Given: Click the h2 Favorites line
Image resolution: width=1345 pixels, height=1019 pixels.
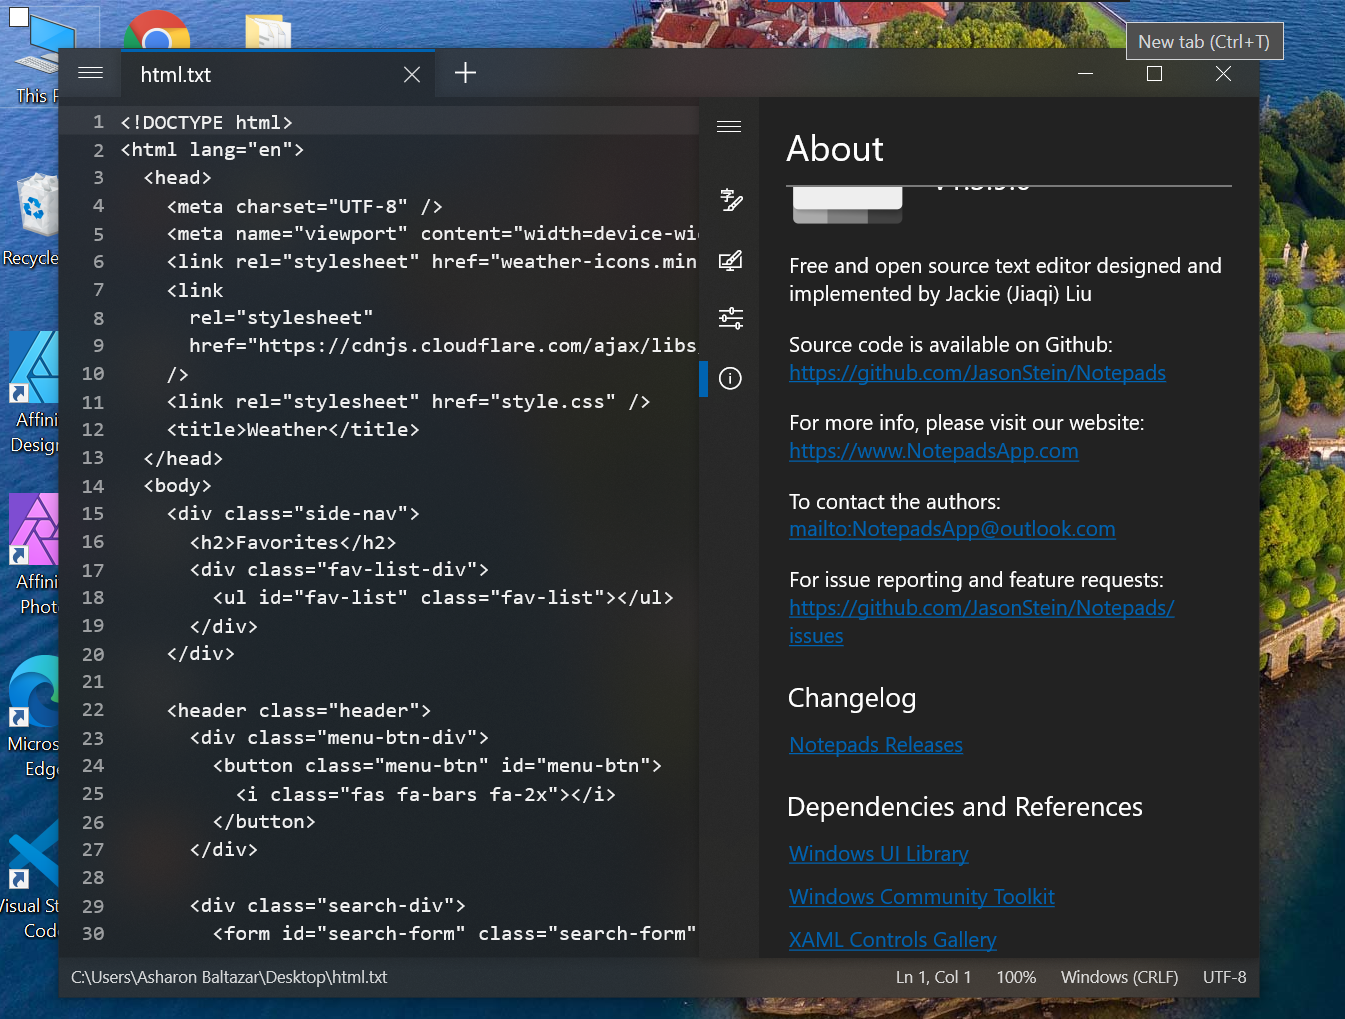Looking at the screenshot, I should coord(293,542).
